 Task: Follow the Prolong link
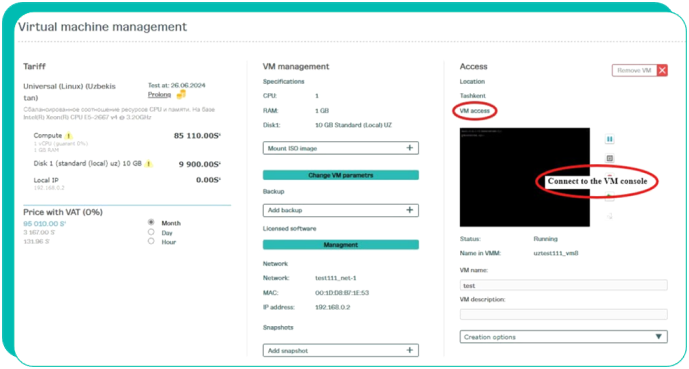click(x=160, y=94)
